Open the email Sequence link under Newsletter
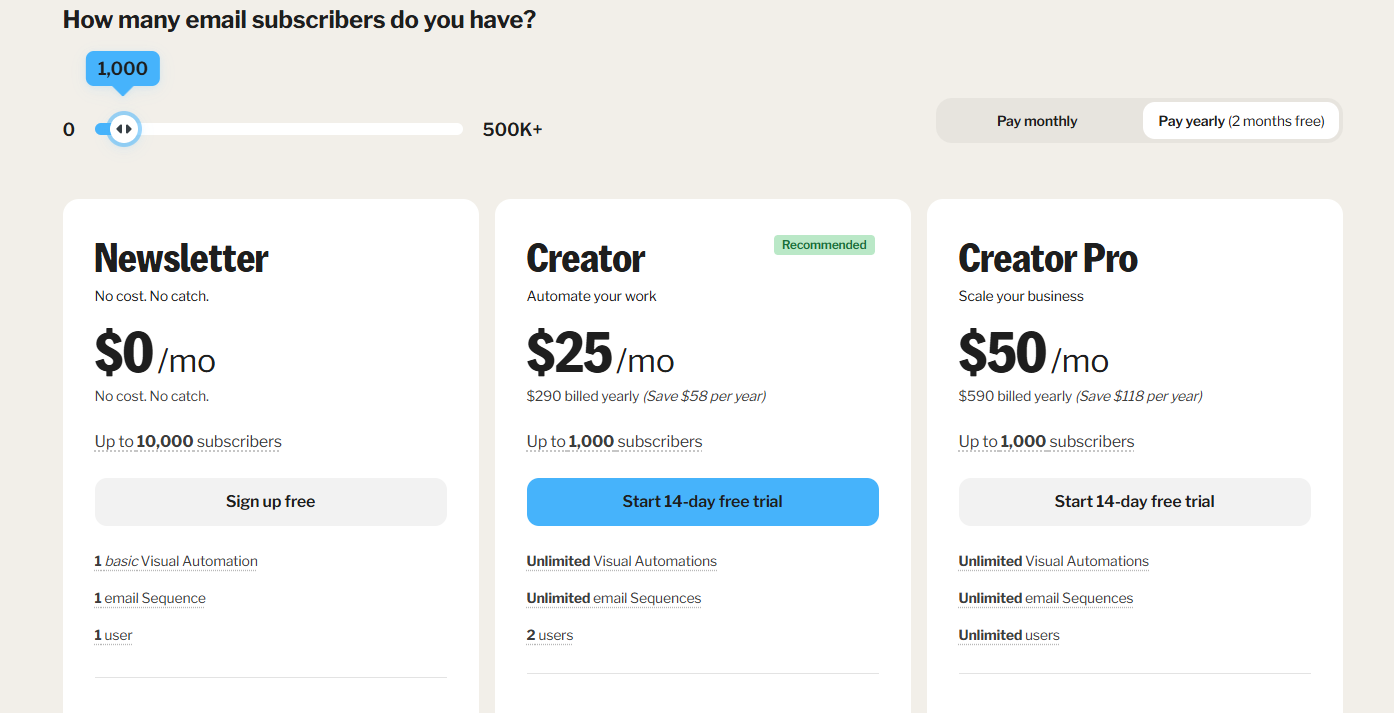 [149, 597]
